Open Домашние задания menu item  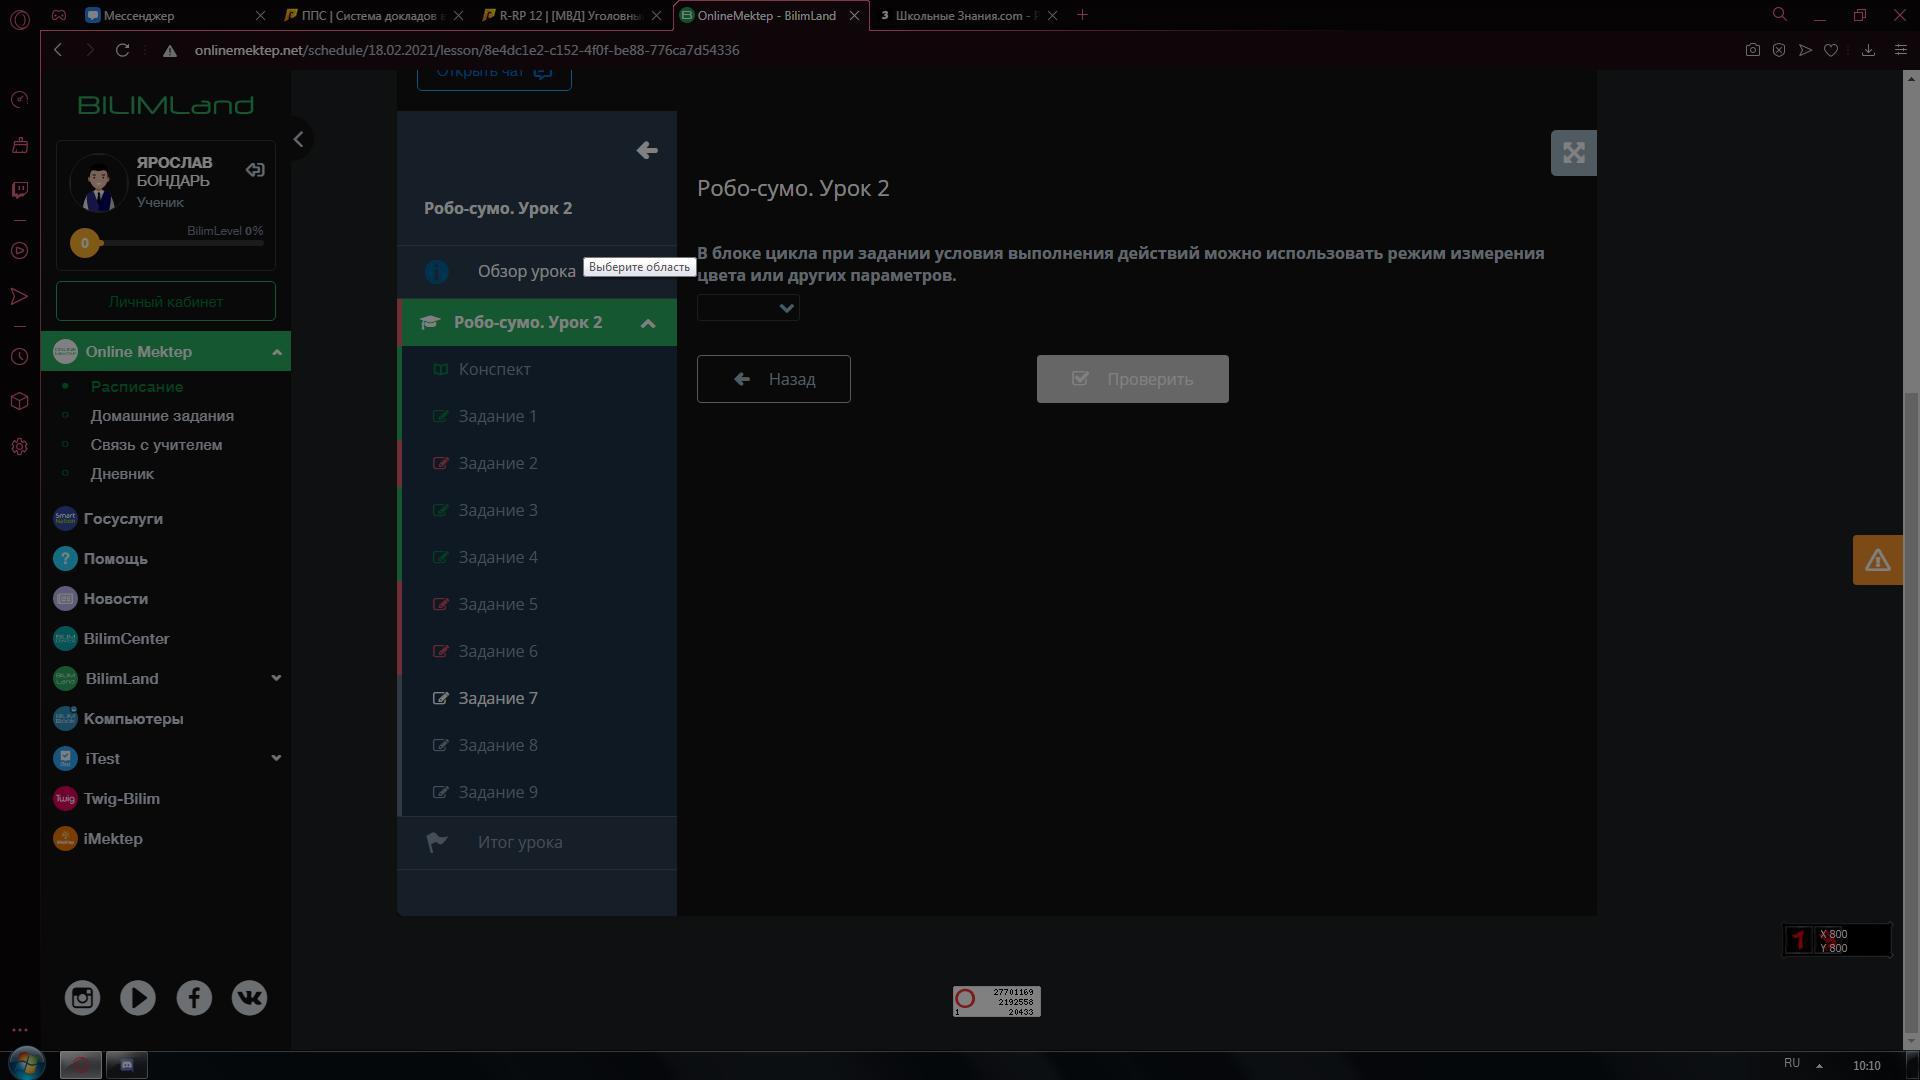tap(162, 416)
